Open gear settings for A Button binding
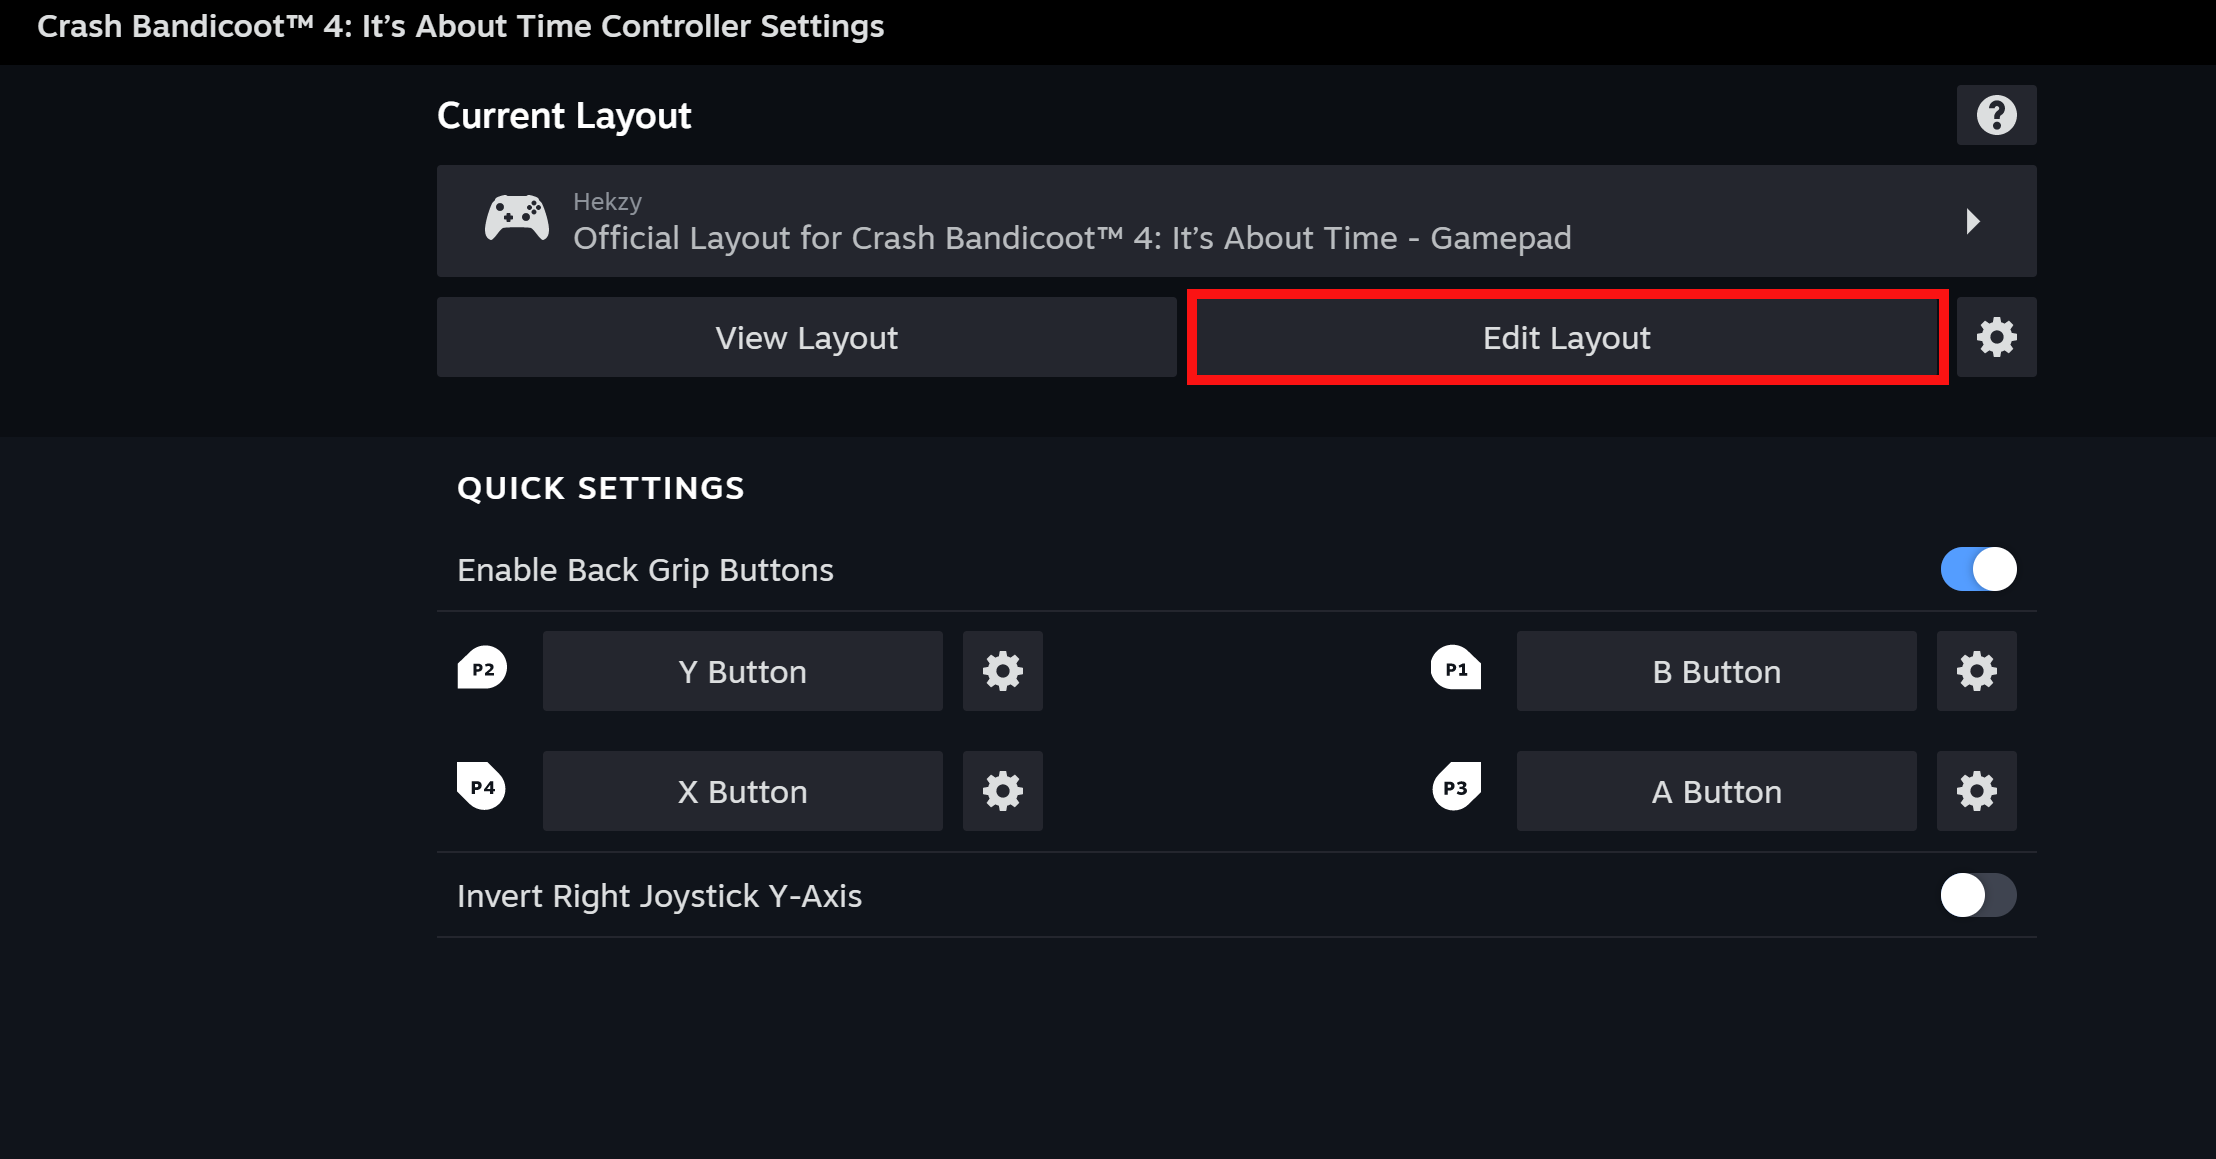The image size is (2216, 1159). 1976,791
